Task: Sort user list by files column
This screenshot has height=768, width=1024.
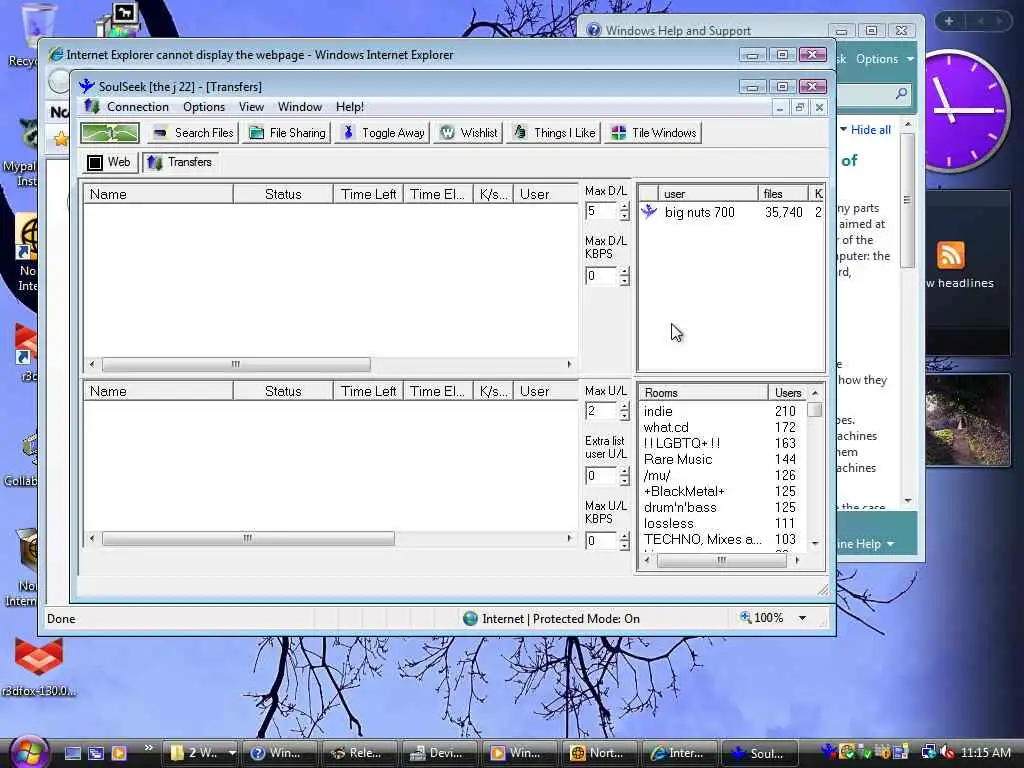Action: point(782,193)
